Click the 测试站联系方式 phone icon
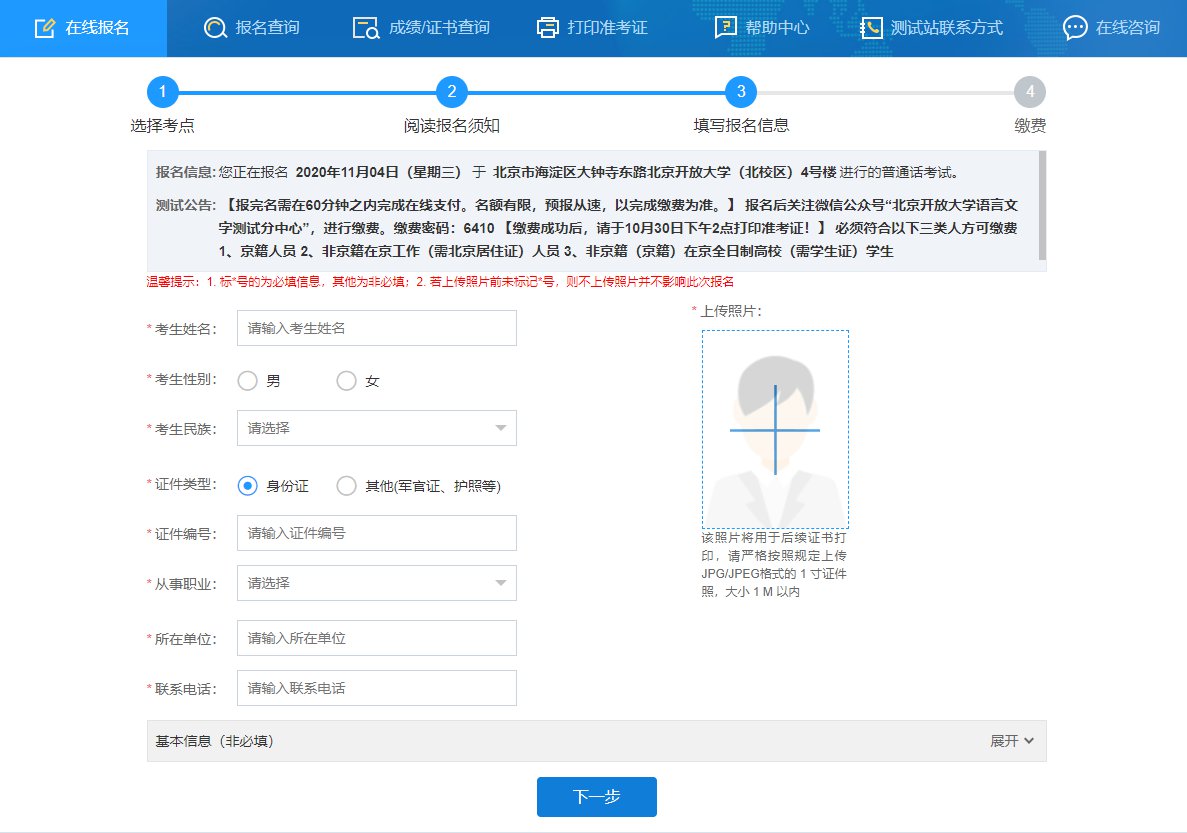The height and width of the screenshot is (833, 1187). [x=872, y=28]
